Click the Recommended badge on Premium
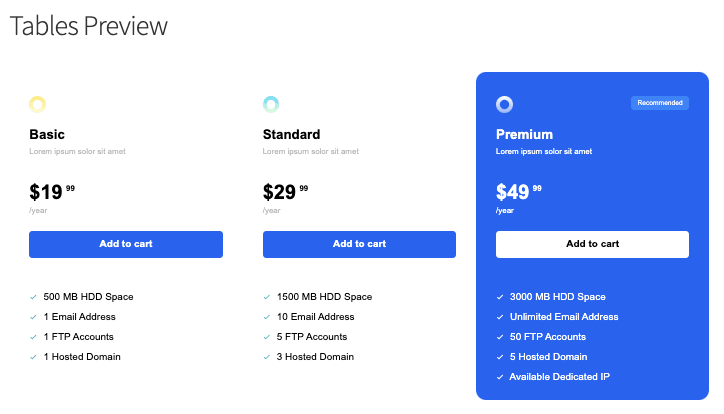This screenshot has height=414, width=724. tap(659, 102)
